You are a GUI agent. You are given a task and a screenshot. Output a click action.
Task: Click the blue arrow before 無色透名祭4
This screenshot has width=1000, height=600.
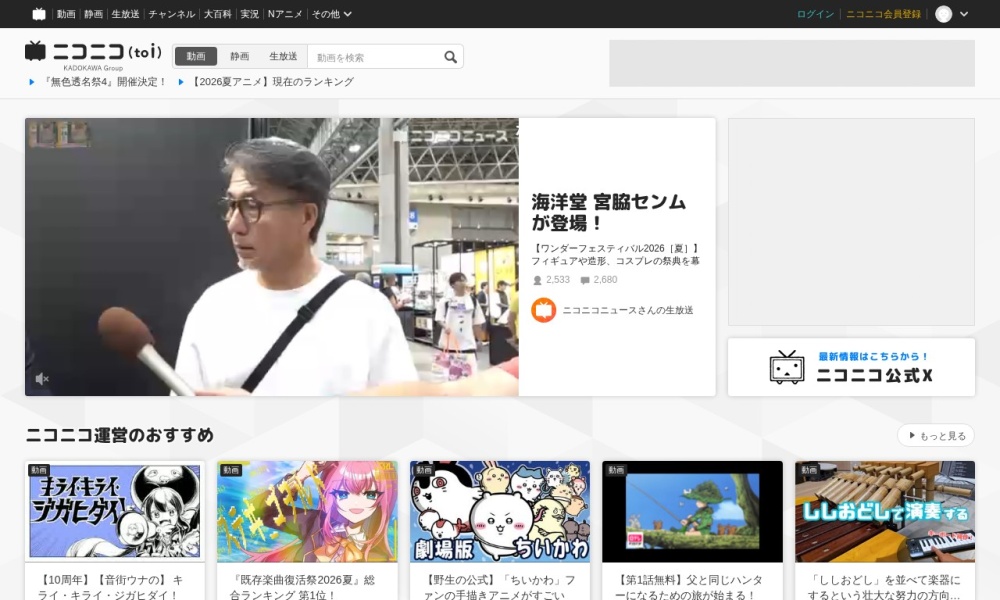pyautogui.click(x=31, y=82)
